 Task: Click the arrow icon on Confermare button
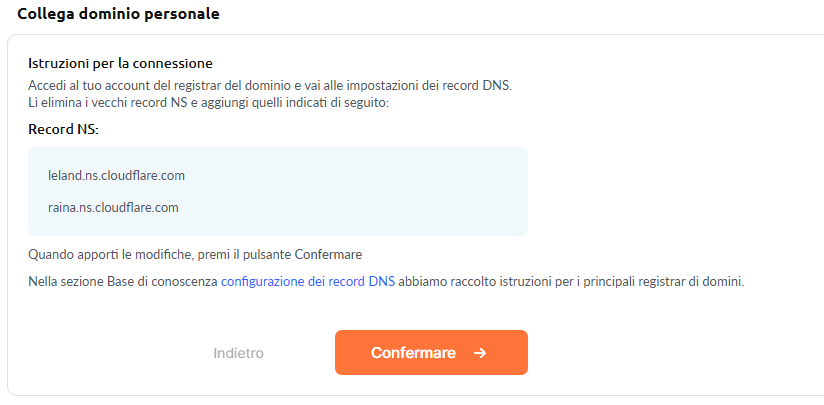(x=480, y=353)
